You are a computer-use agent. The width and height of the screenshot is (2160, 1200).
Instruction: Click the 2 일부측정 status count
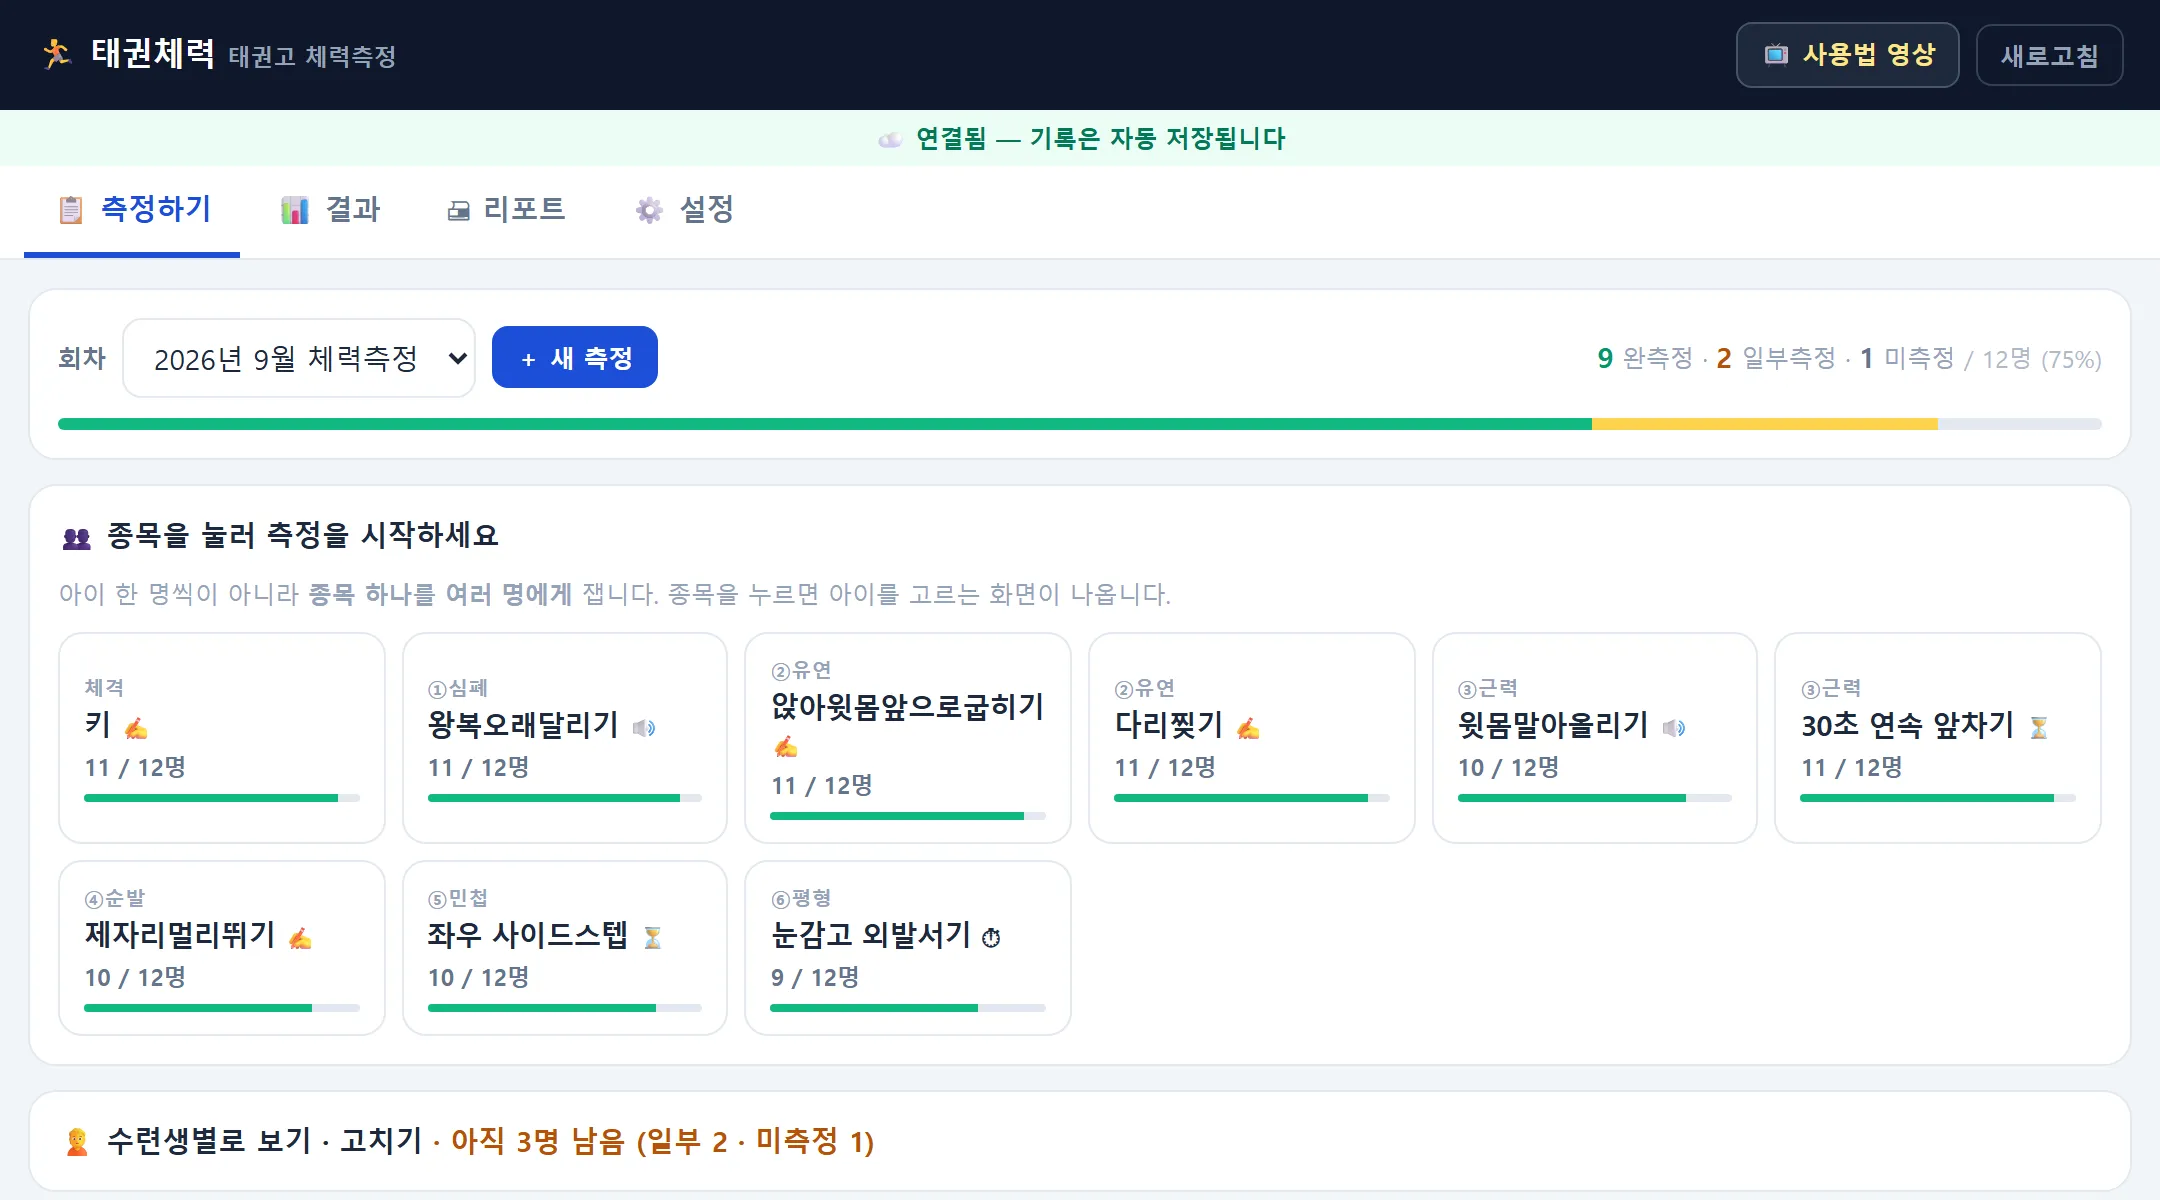coord(1777,358)
